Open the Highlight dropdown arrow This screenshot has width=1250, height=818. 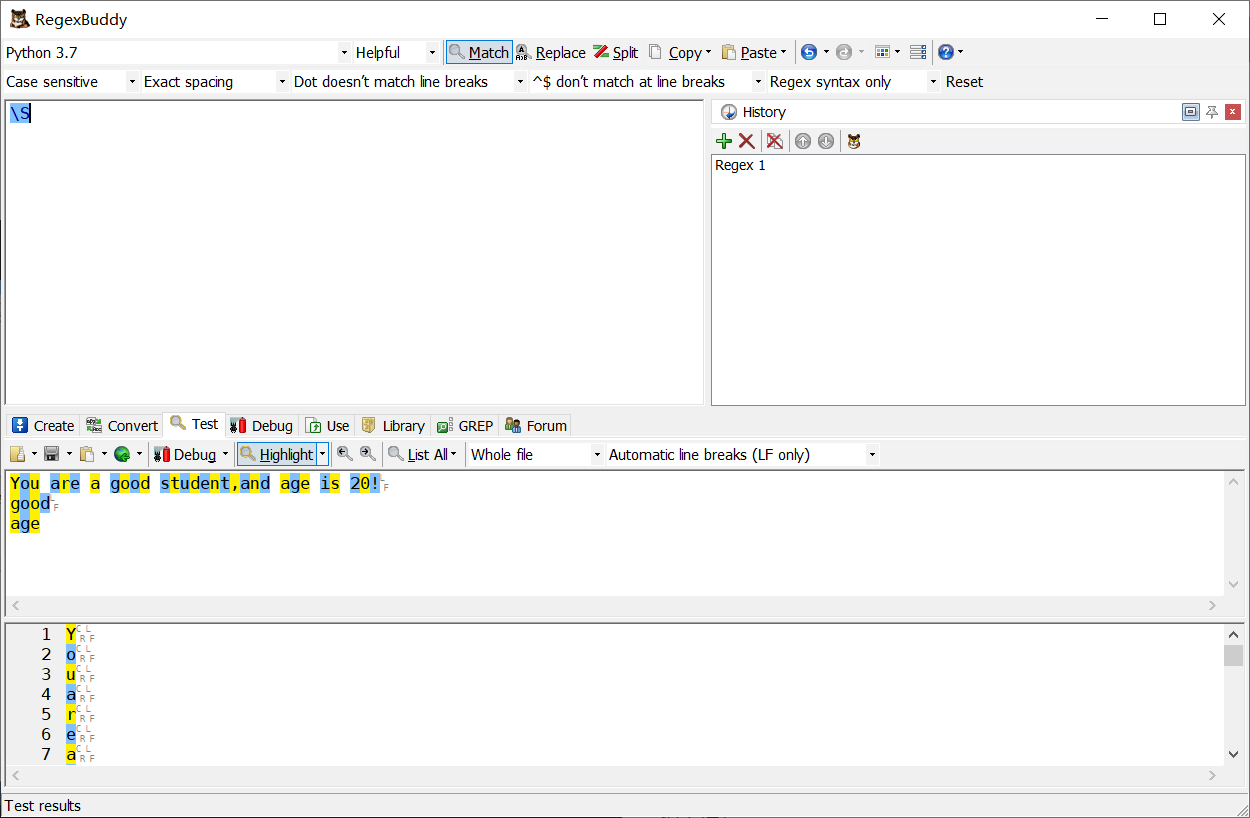[322, 454]
